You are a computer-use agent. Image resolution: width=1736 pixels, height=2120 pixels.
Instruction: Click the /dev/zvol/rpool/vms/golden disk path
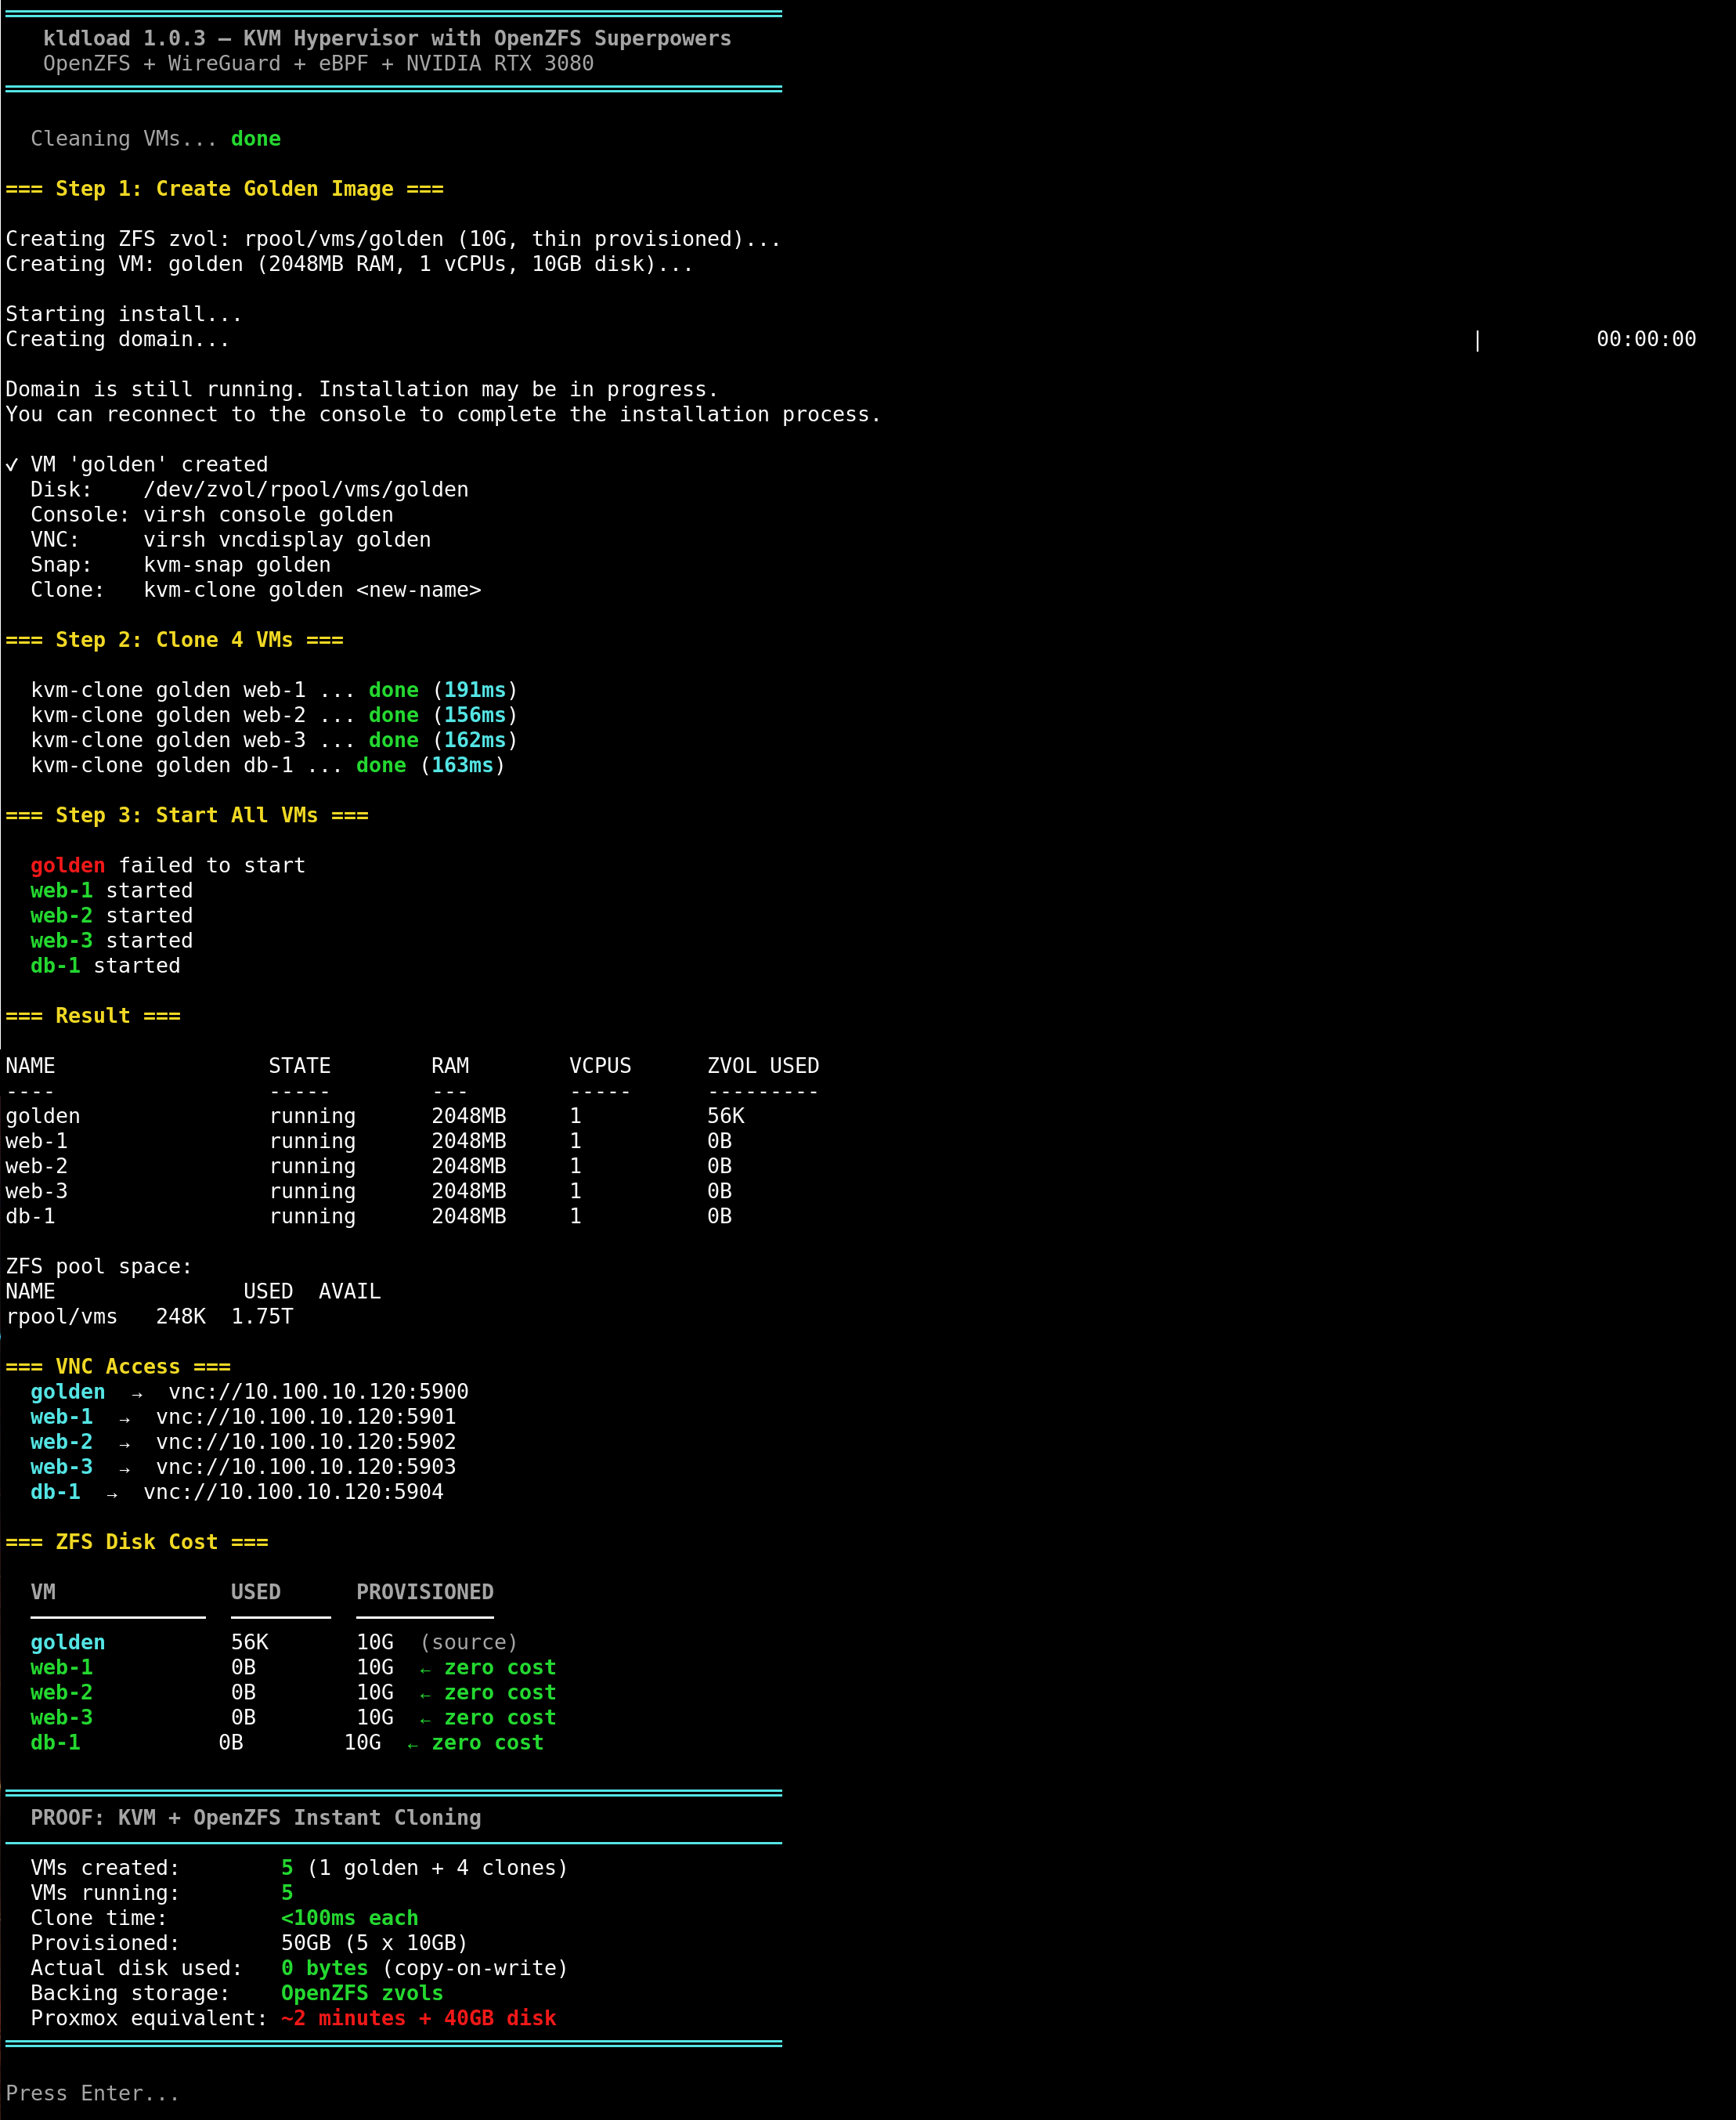[x=306, y=490]
